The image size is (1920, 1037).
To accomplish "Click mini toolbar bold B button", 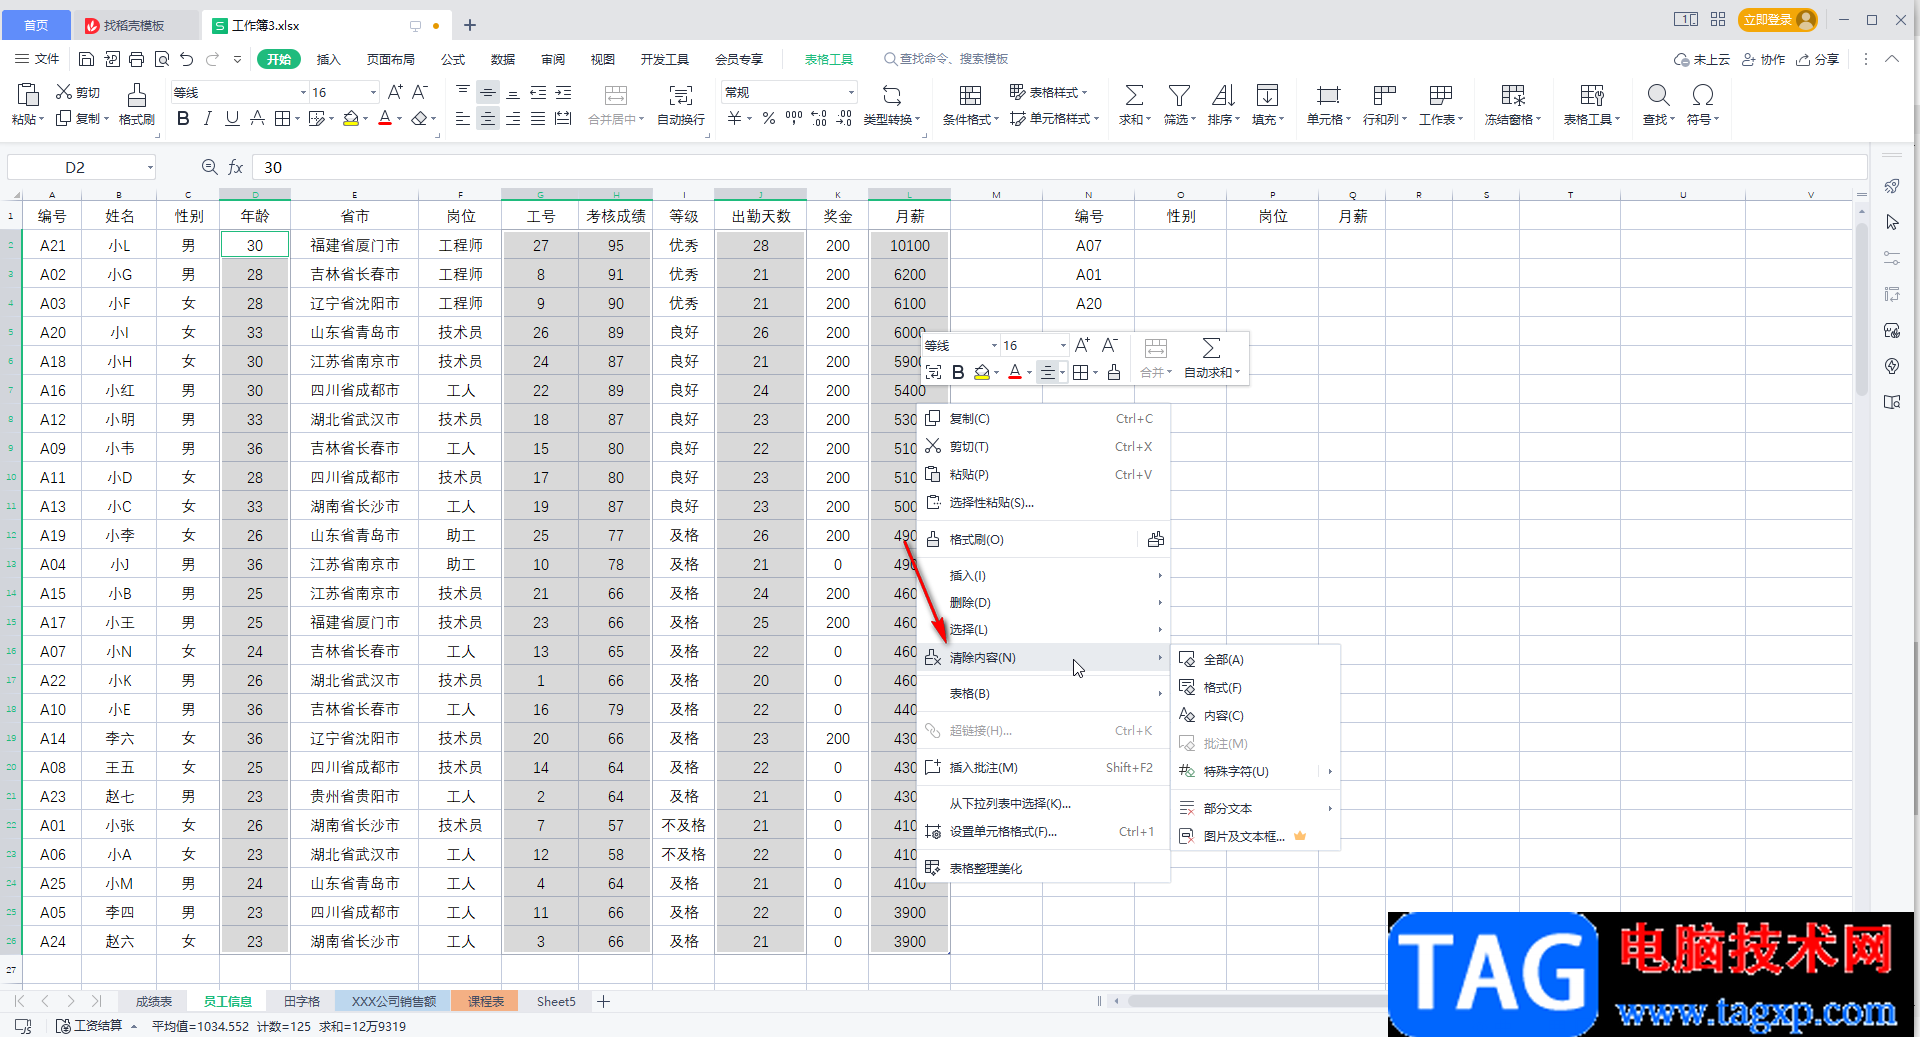I will 958,373.
